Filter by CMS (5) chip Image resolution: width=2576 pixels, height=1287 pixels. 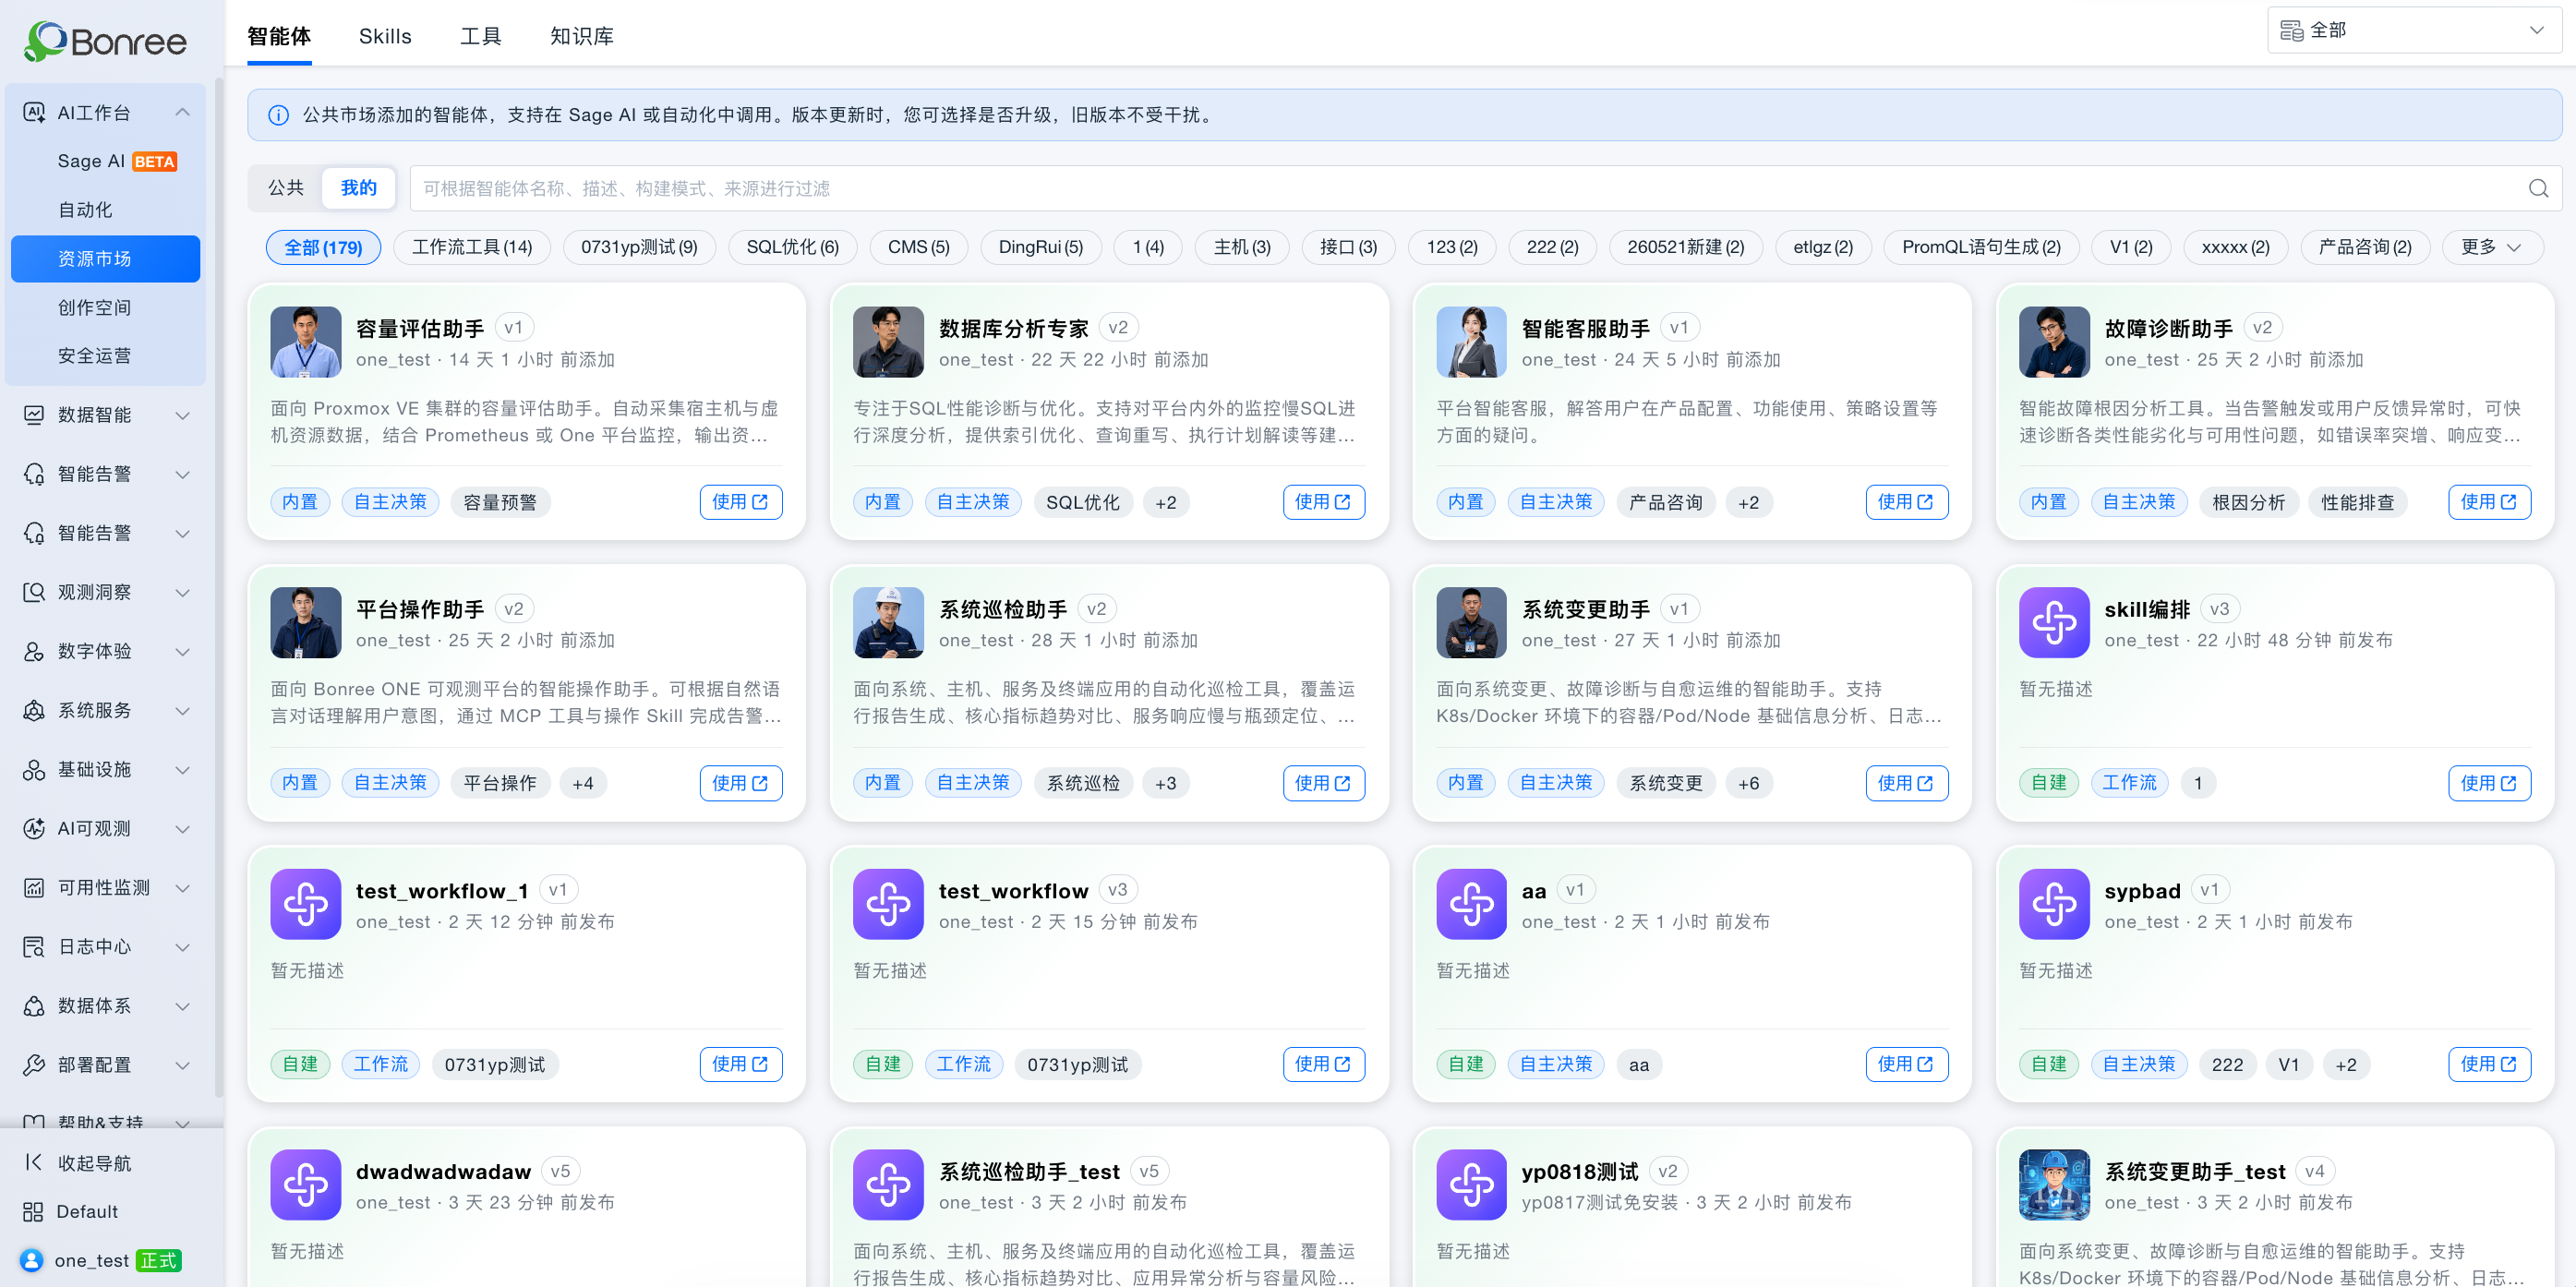pyautogui.click(x=918, y=247)
